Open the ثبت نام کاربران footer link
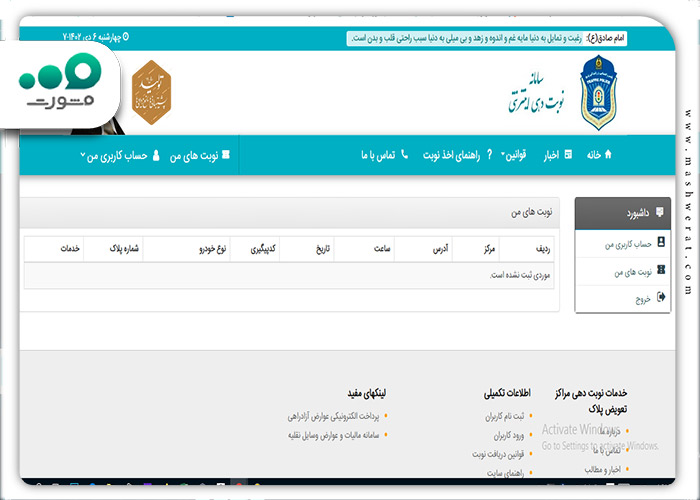 505,417
